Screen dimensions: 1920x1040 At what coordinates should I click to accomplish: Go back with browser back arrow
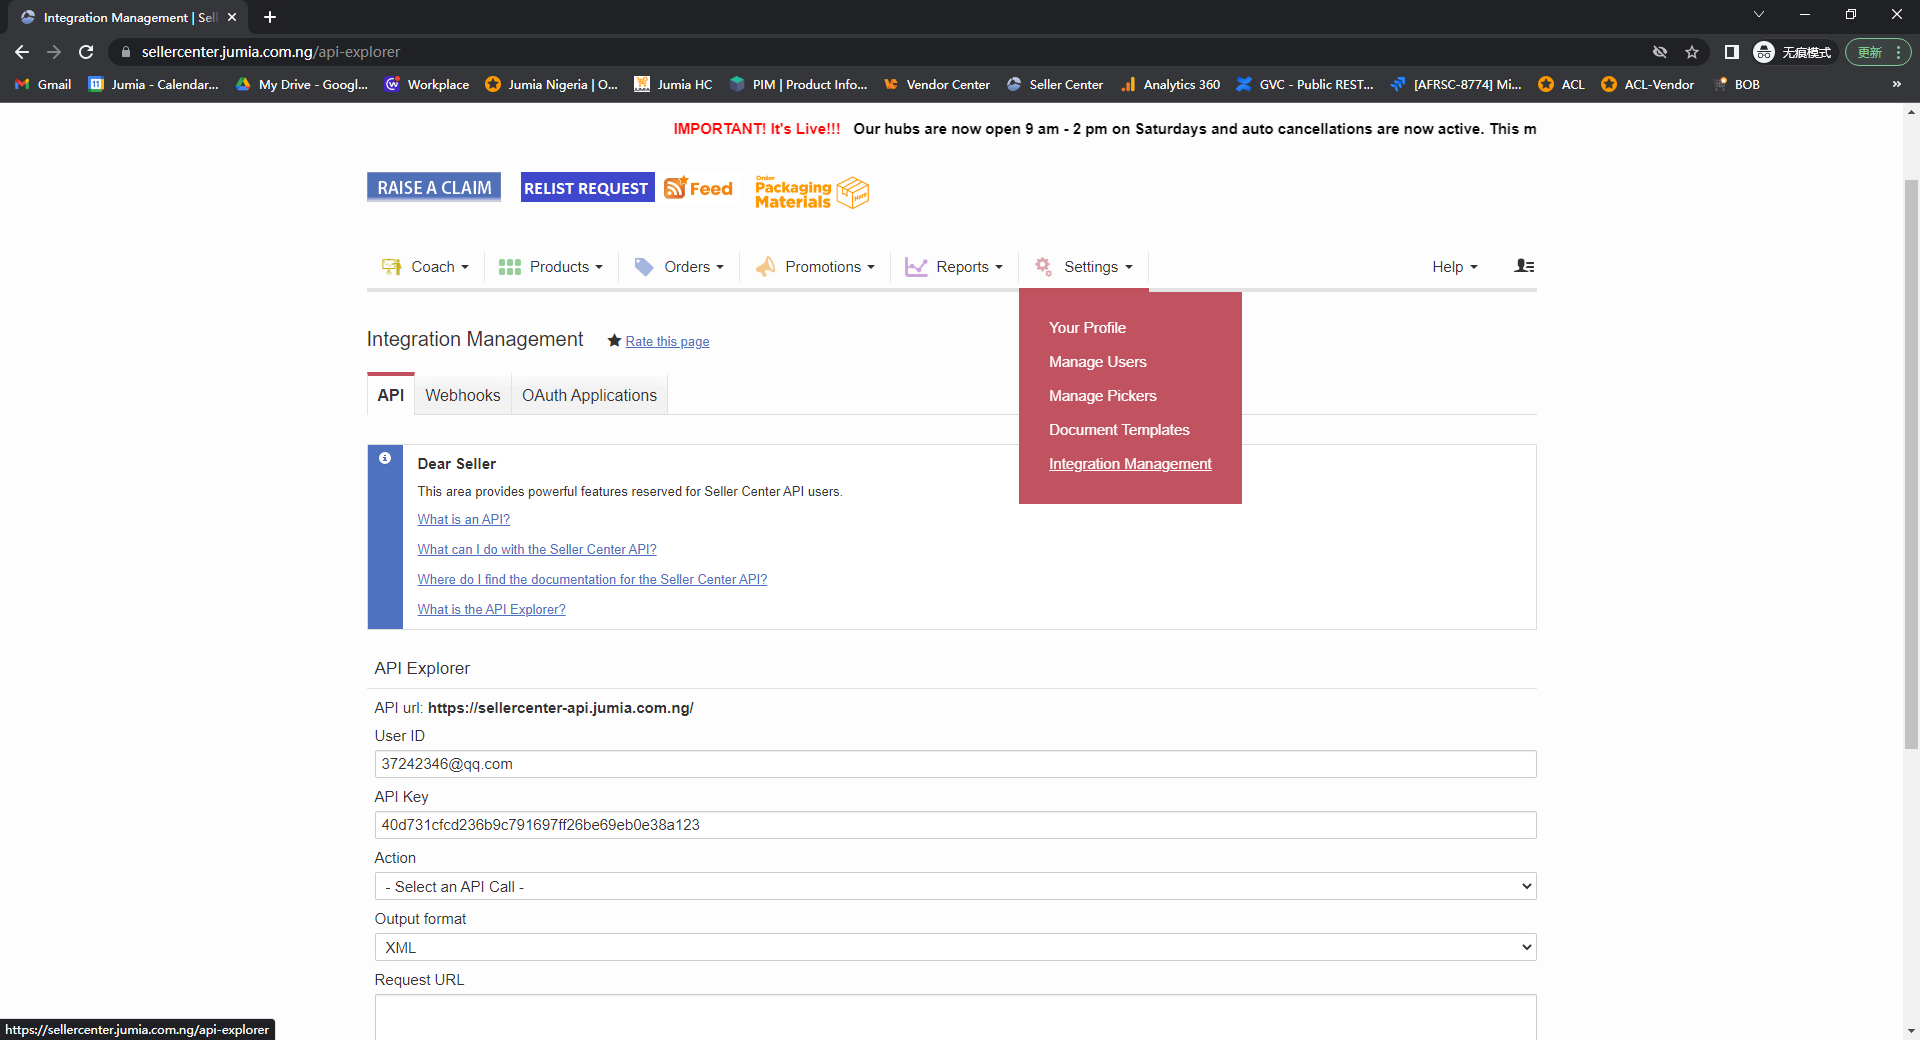pyautogui.click(x=22, y=52)
